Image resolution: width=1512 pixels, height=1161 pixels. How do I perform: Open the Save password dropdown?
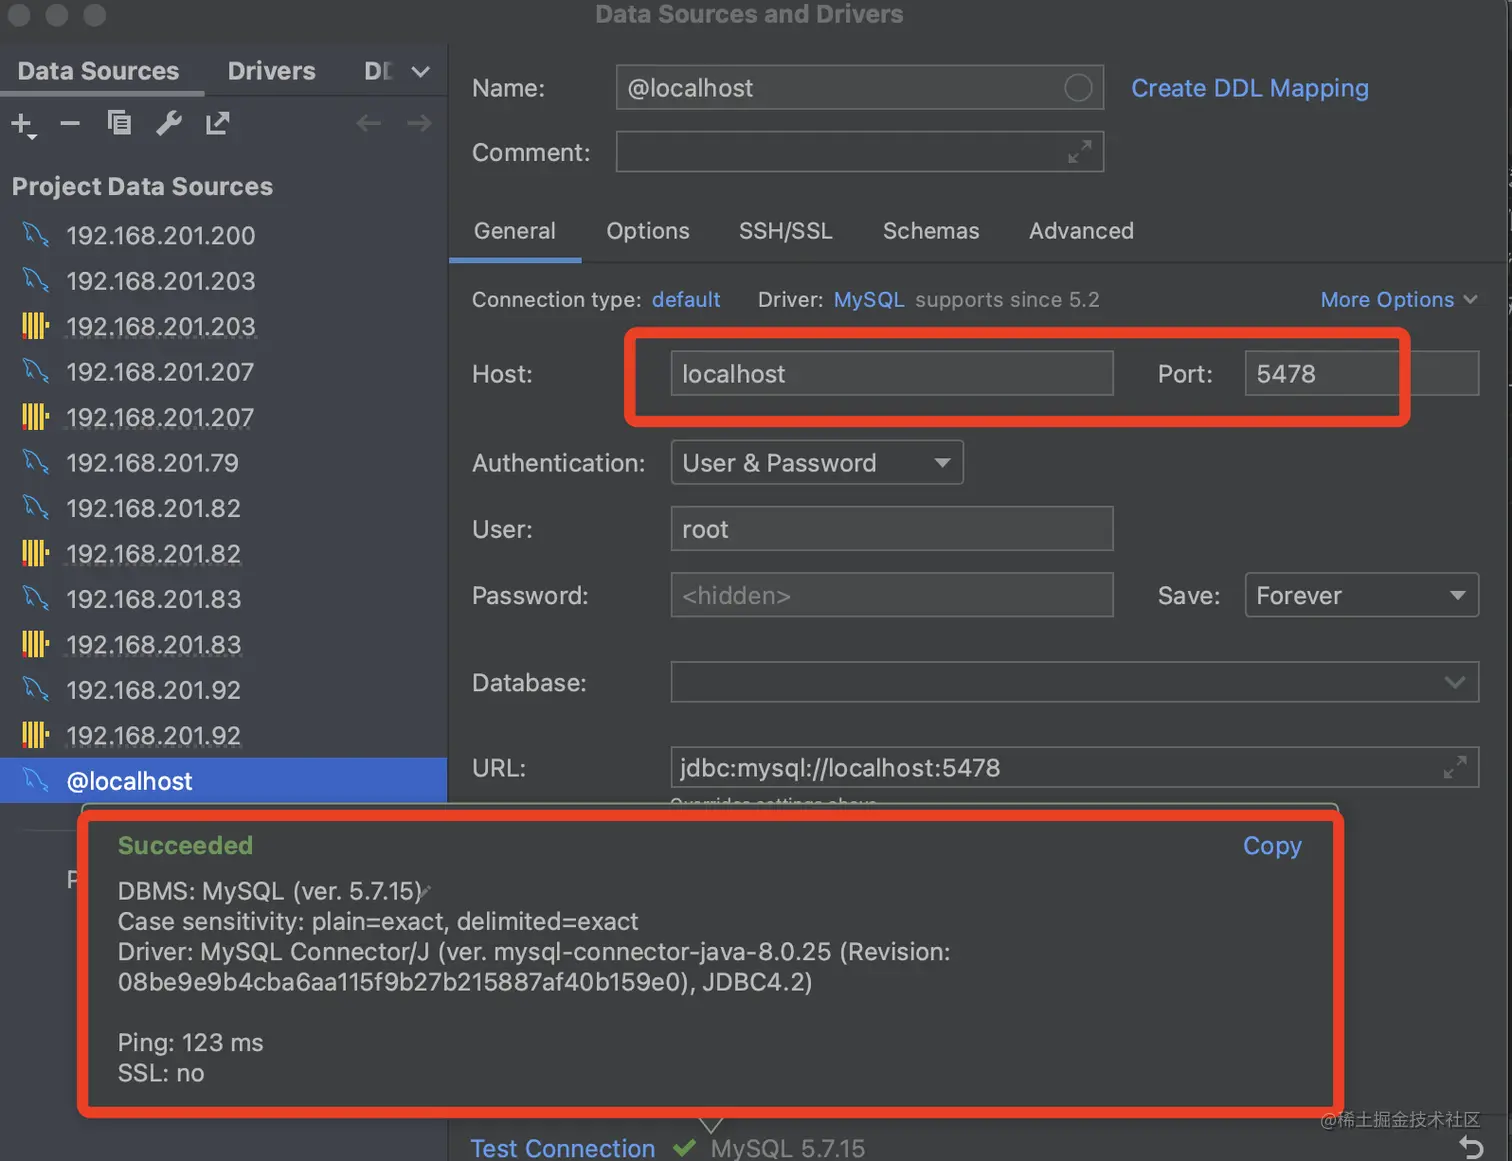1361,596
